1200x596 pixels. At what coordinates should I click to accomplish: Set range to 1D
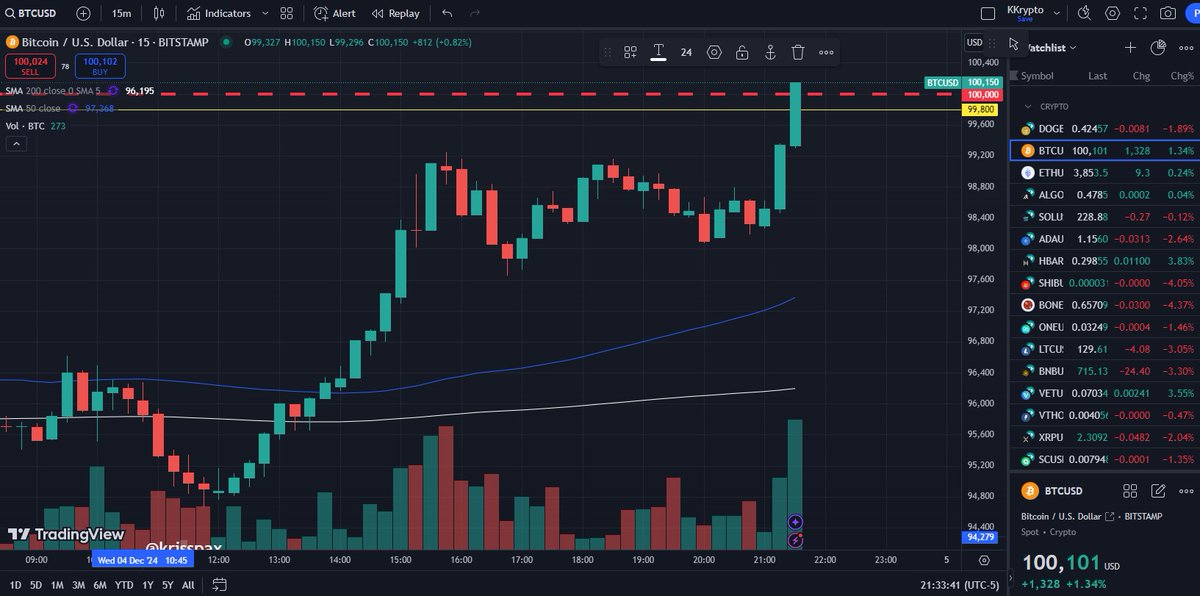(15, 584)
